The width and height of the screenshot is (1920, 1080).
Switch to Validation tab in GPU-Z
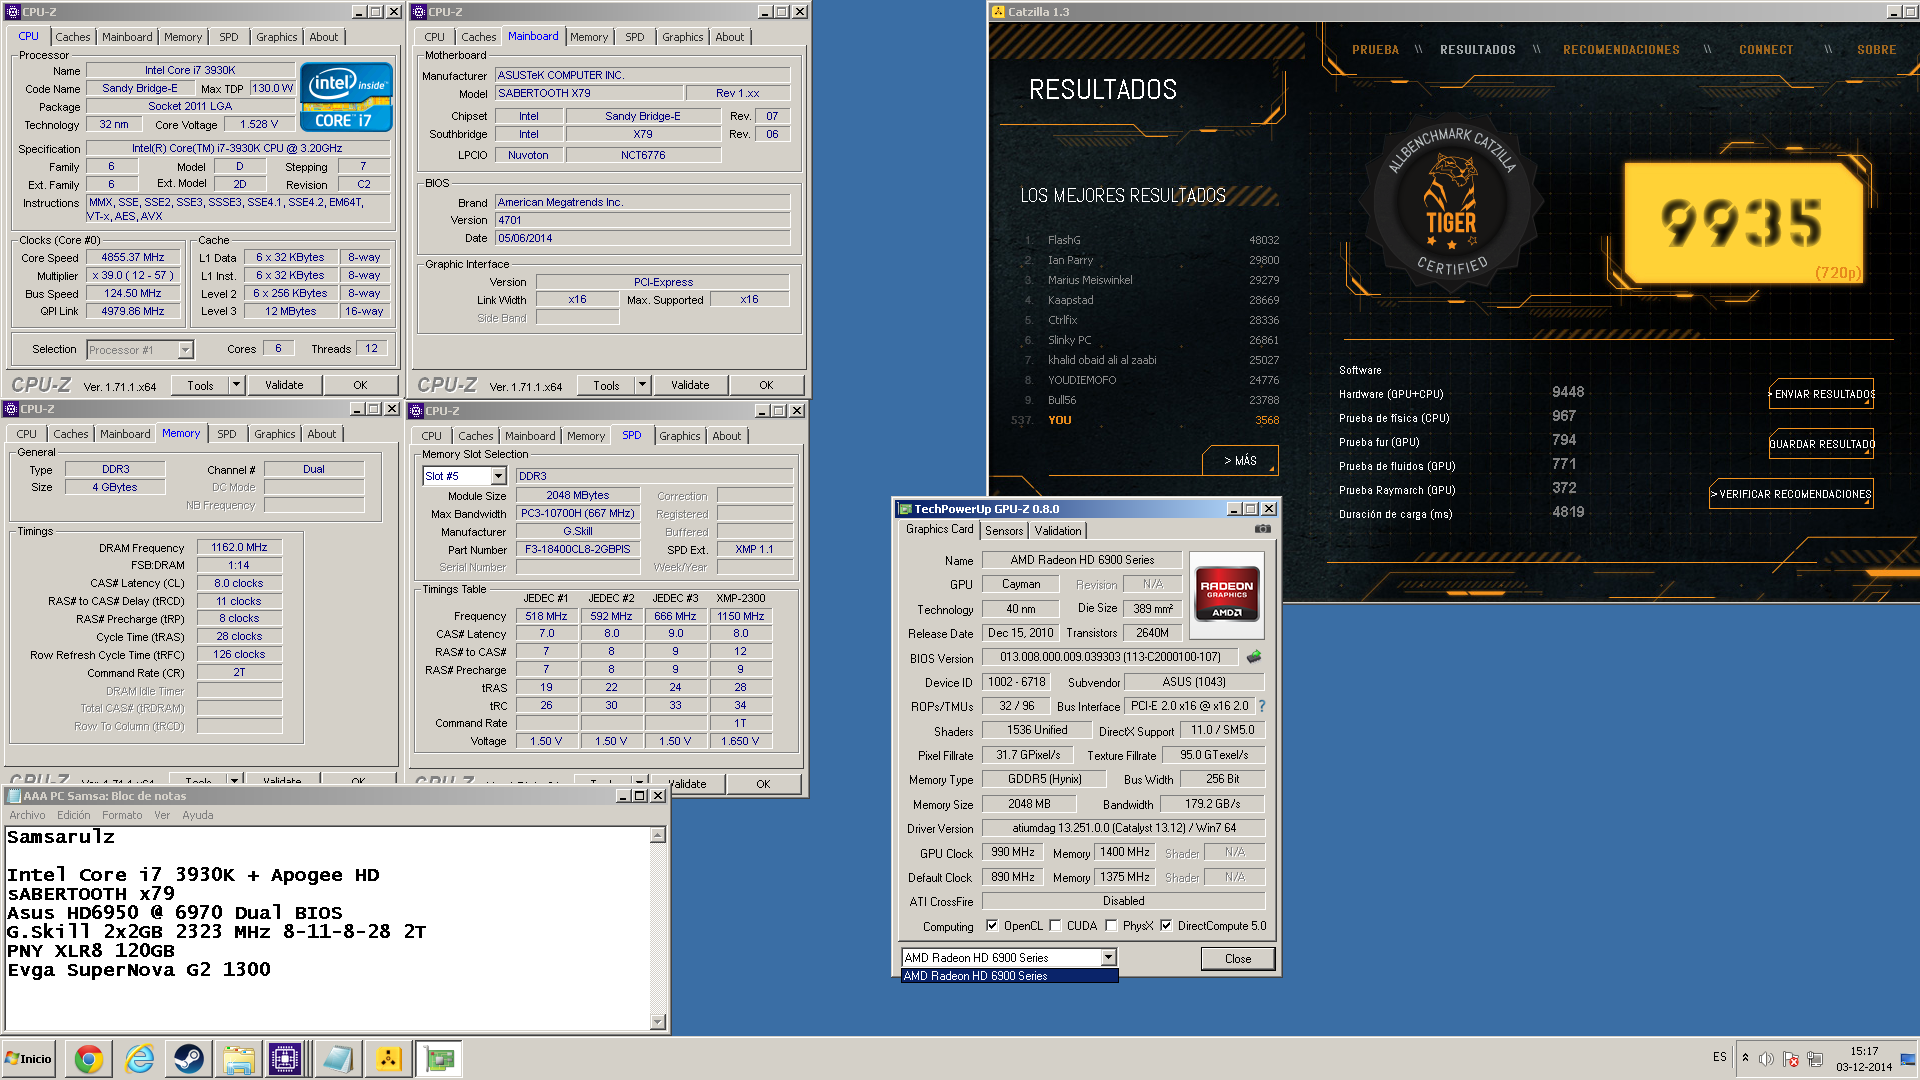[1057, 531]
